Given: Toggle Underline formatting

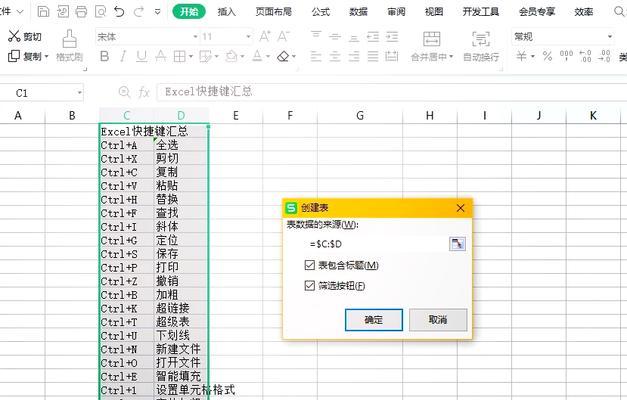Looking at the screenshot, I should coord(142,56).
